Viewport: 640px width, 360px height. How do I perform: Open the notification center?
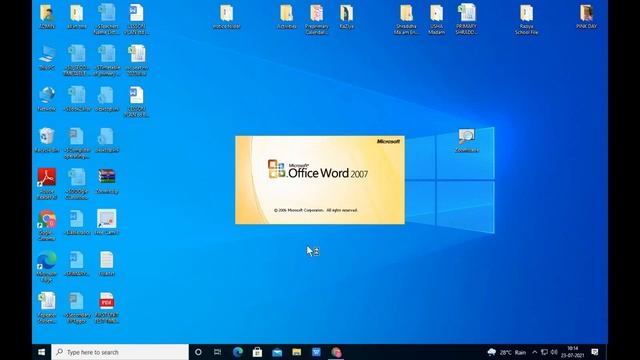(x=595, y=352)
